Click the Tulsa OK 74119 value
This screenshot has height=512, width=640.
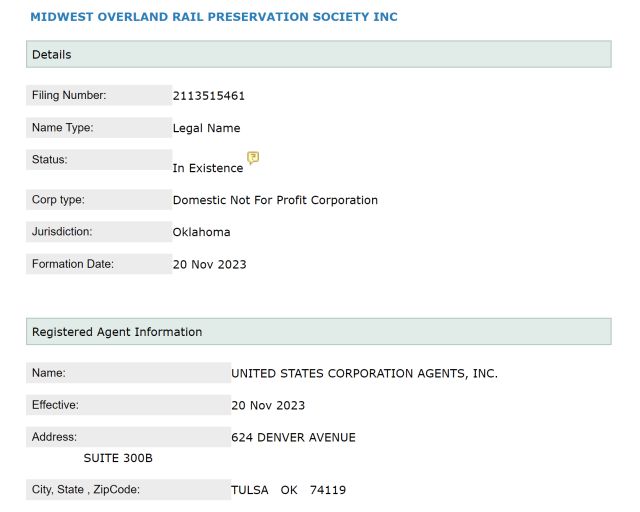click(x=288, y=490)
